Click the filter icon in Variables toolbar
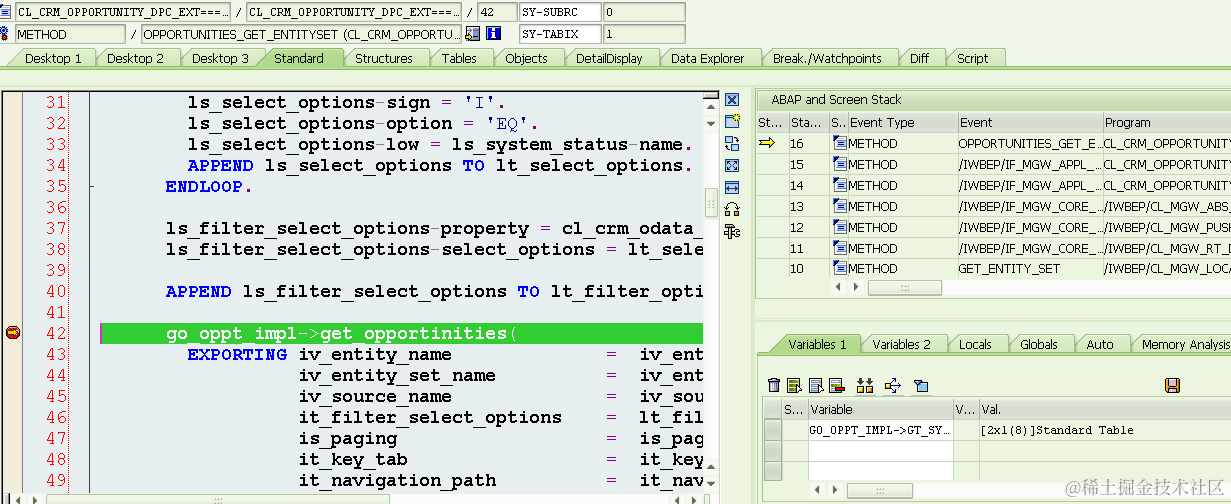The width and height of the screenshot is (1231, 504). 921,385
